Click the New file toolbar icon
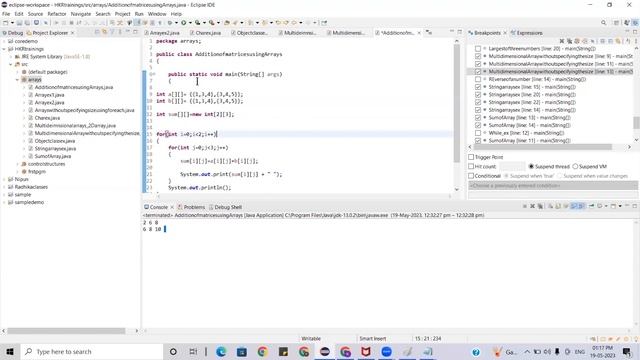This screenshot has height=360, width=640. pyautogui.click(x=6, y=23)
